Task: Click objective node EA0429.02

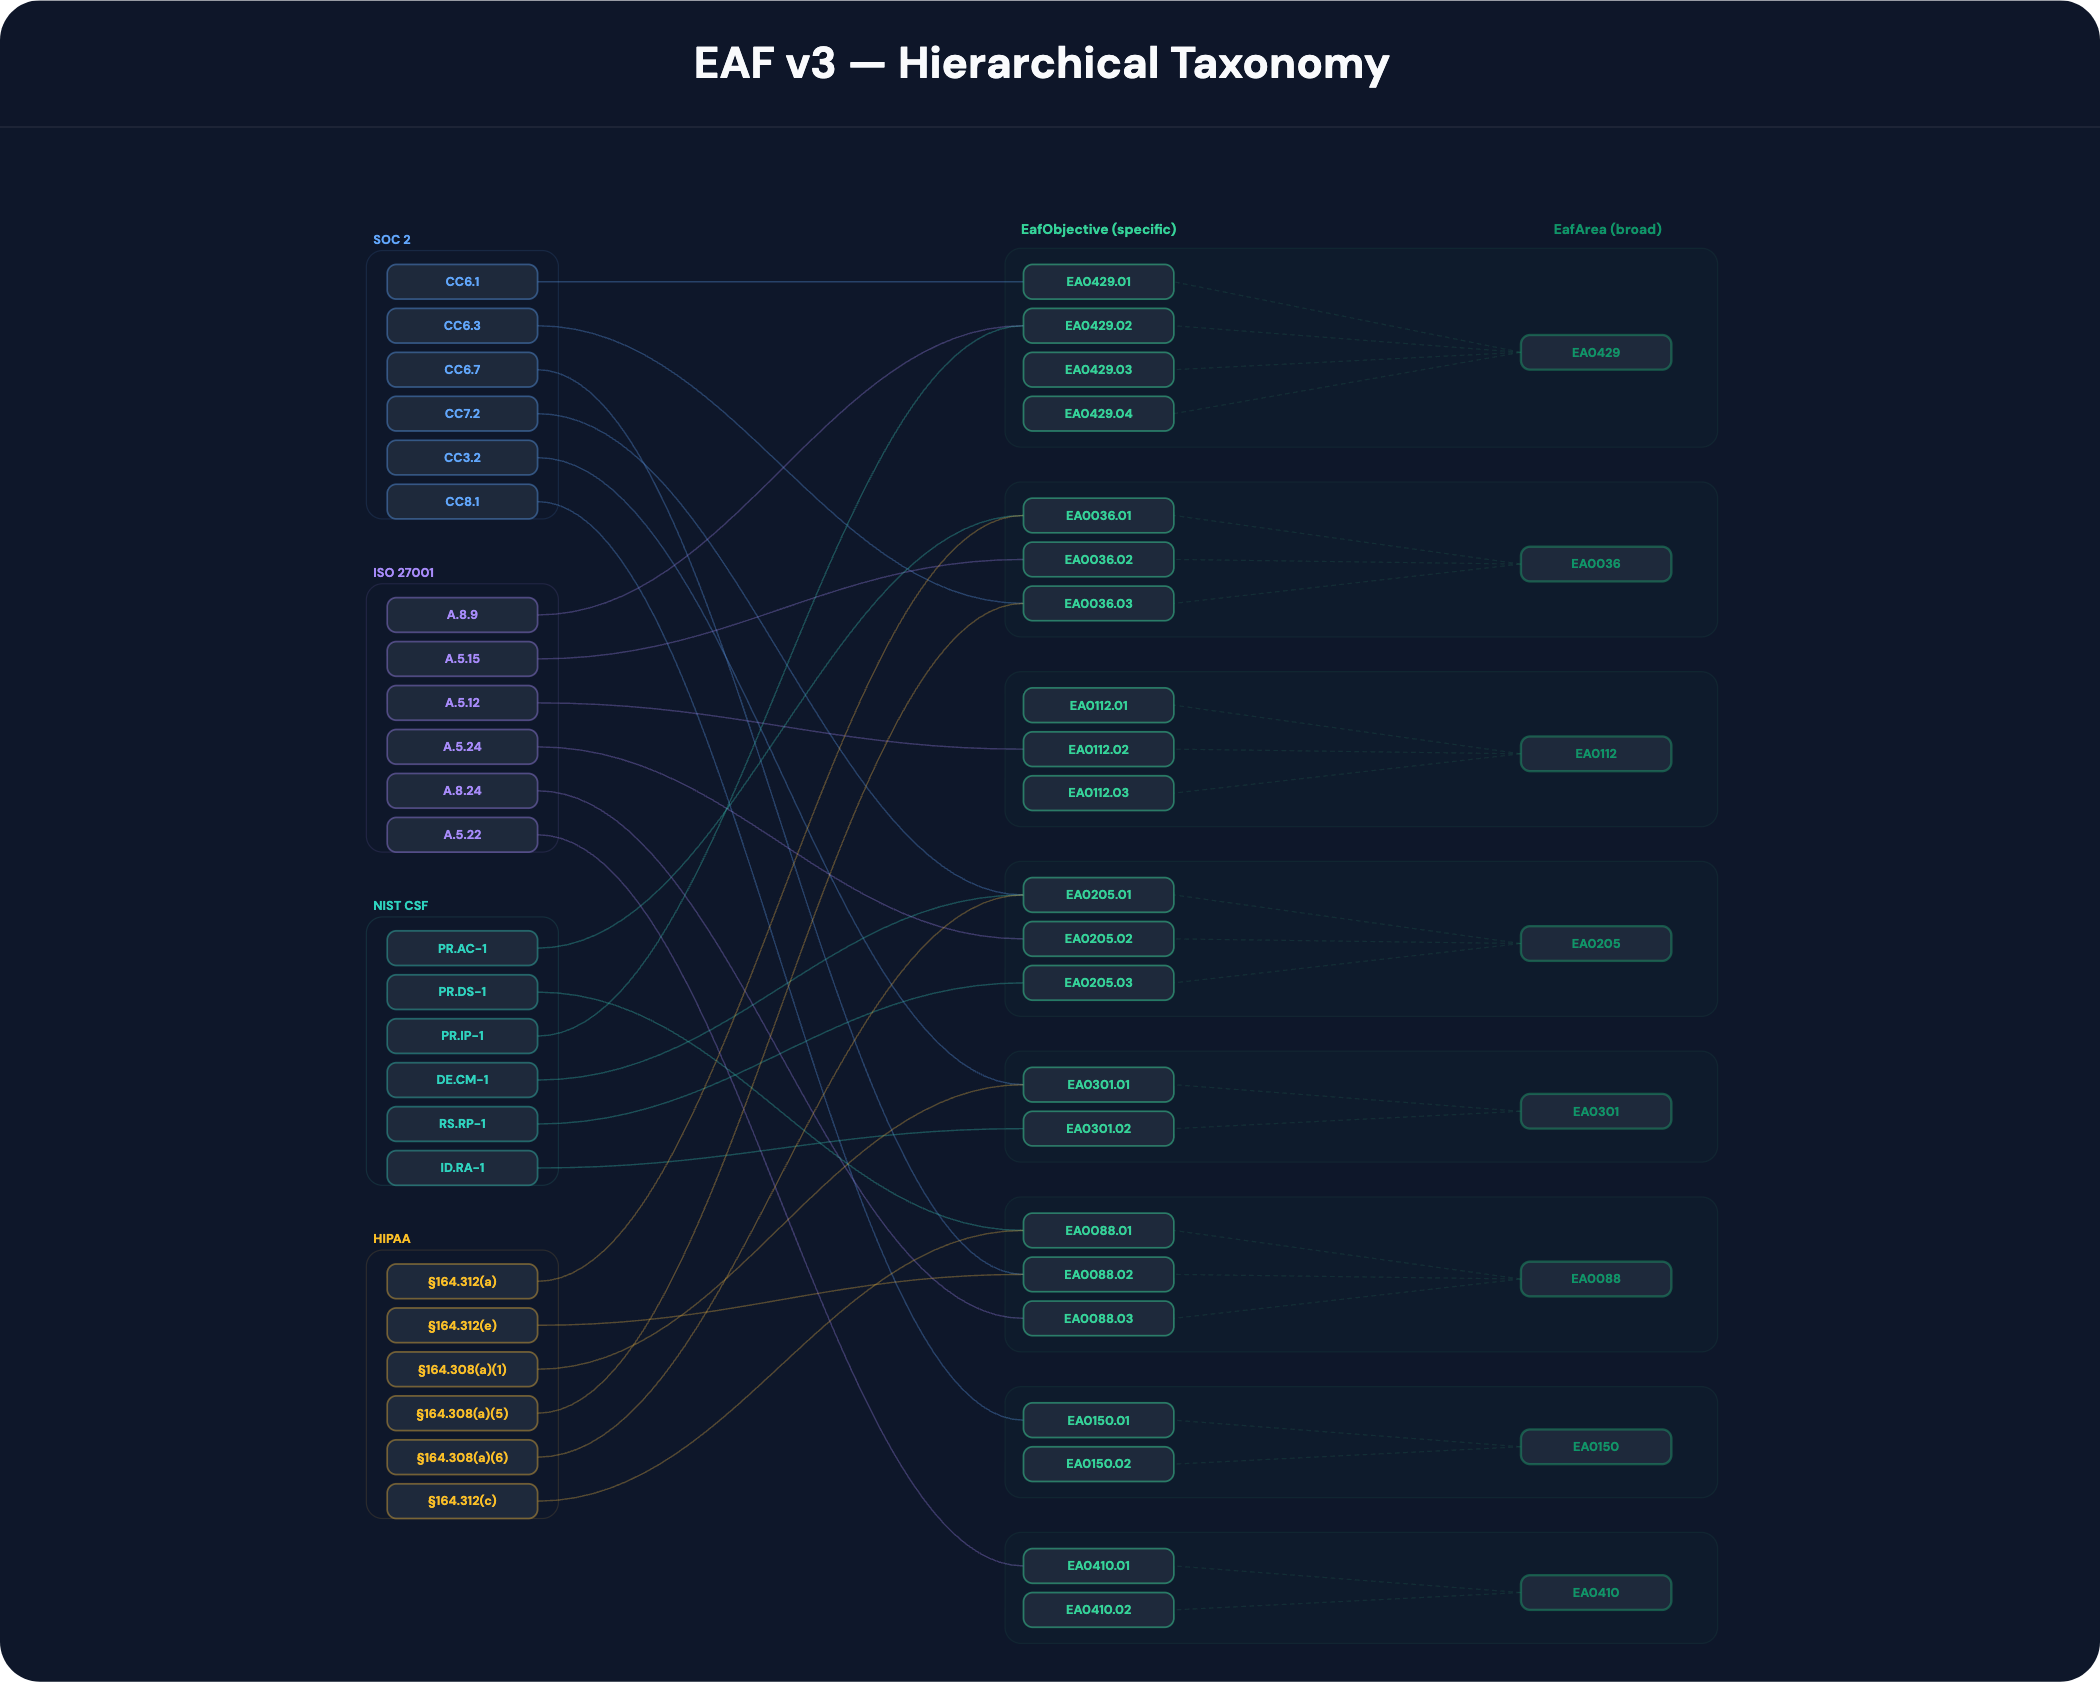Action: (x=1098, y=326)
